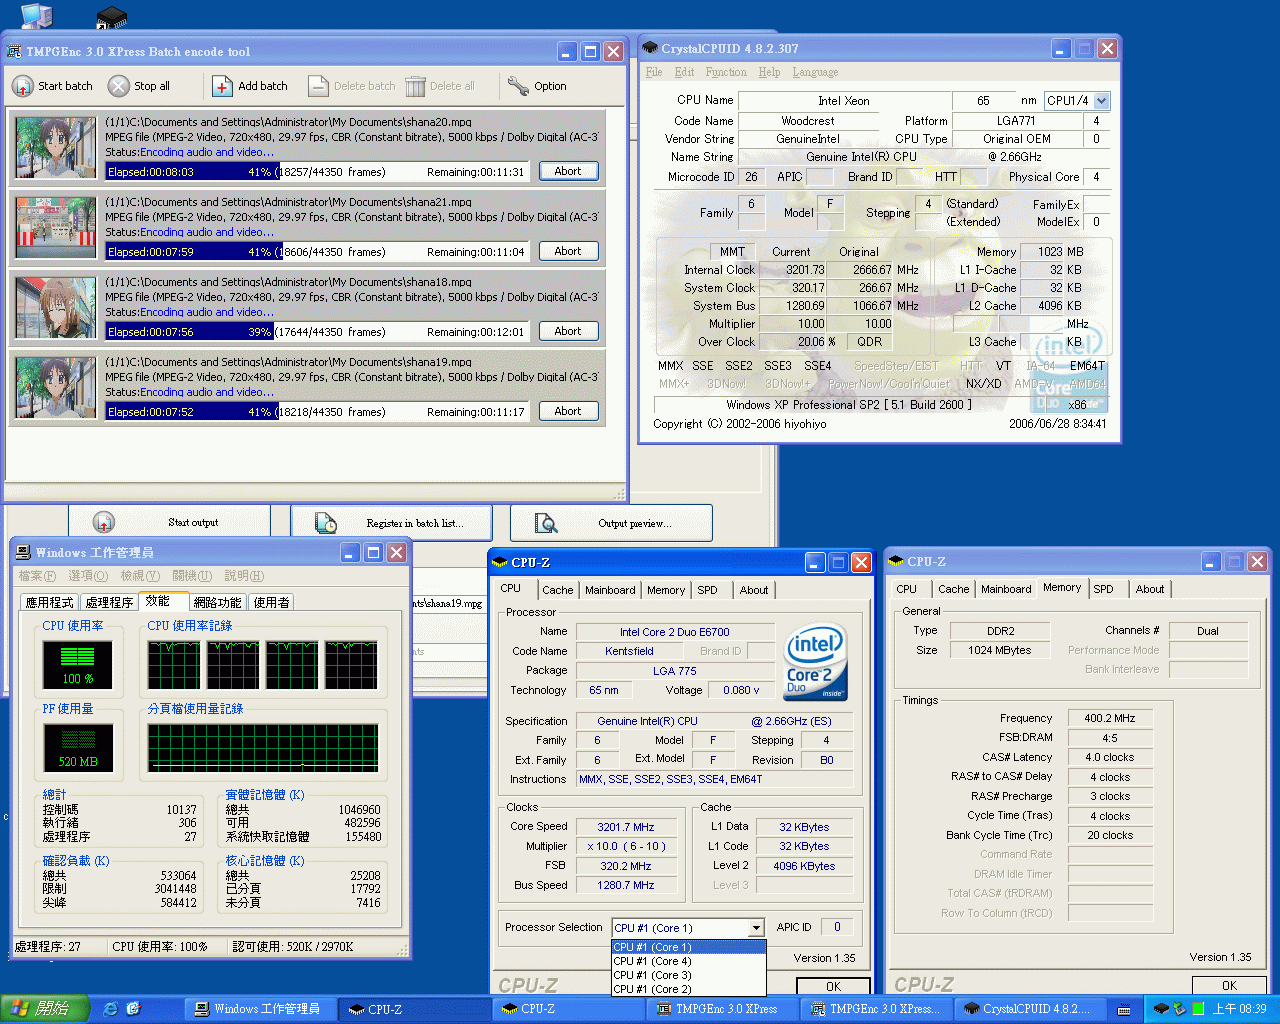
Task: Click OK in the CPU-Z Memory window
Action: (x=1229, y=985)
